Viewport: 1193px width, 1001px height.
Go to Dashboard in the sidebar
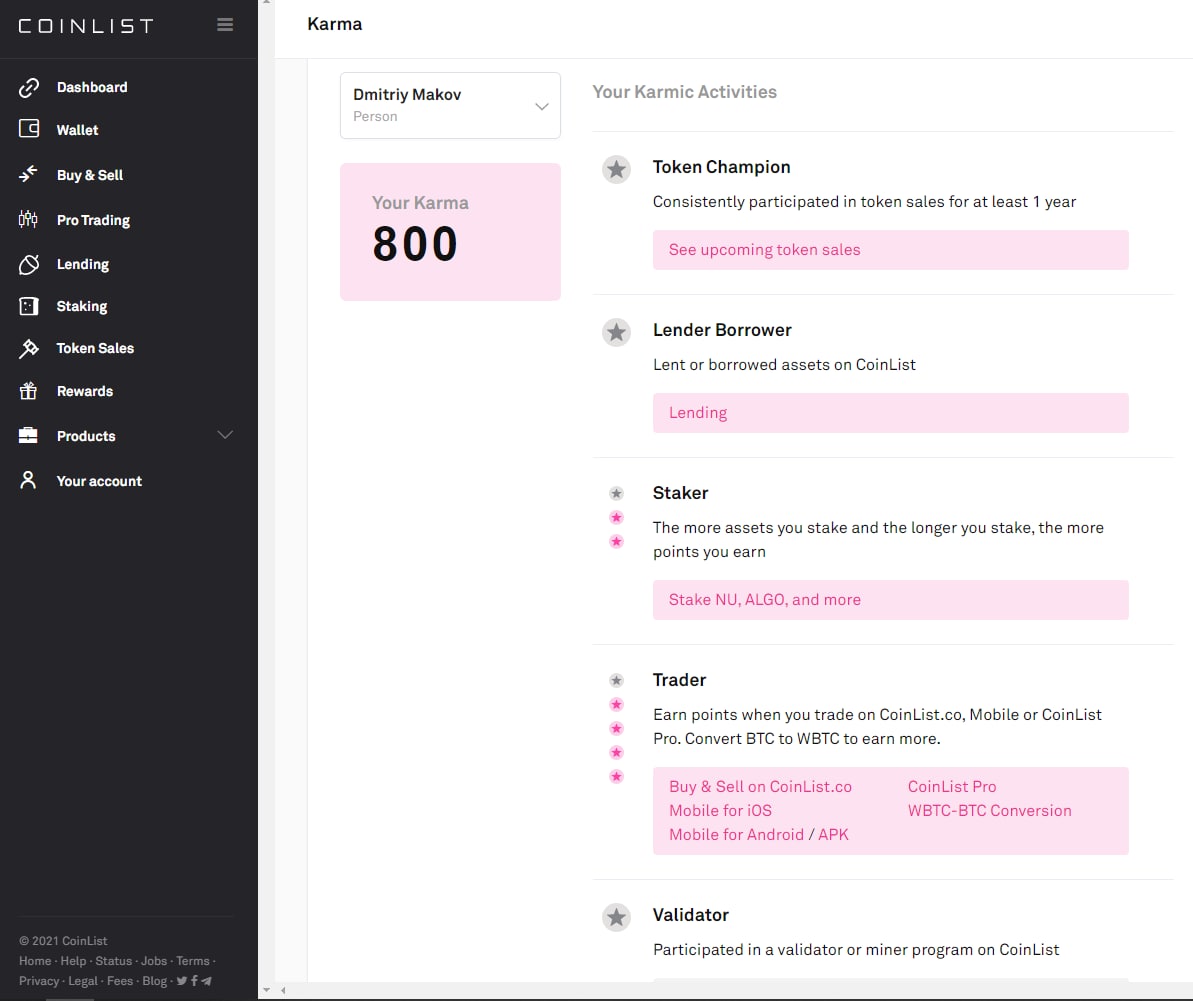(x=92, y=87)
